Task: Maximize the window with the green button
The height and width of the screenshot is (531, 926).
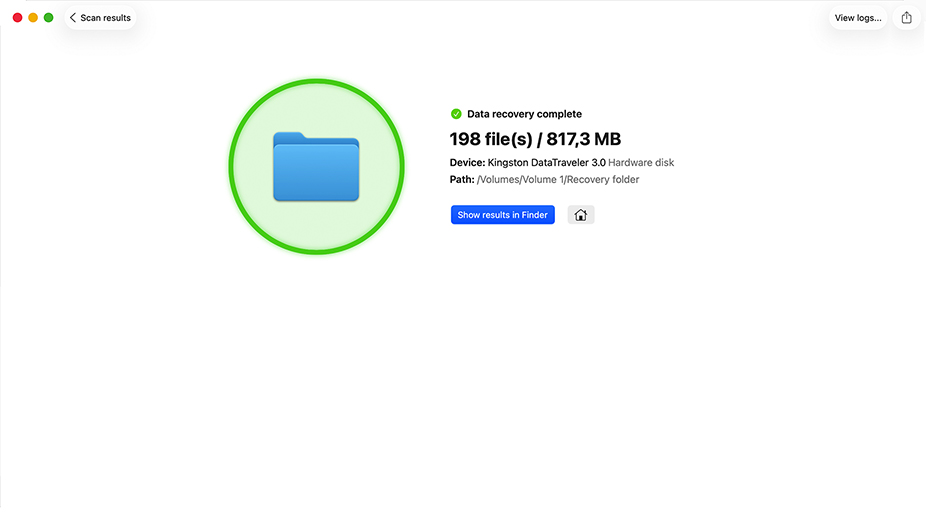Action: [48, 18]
